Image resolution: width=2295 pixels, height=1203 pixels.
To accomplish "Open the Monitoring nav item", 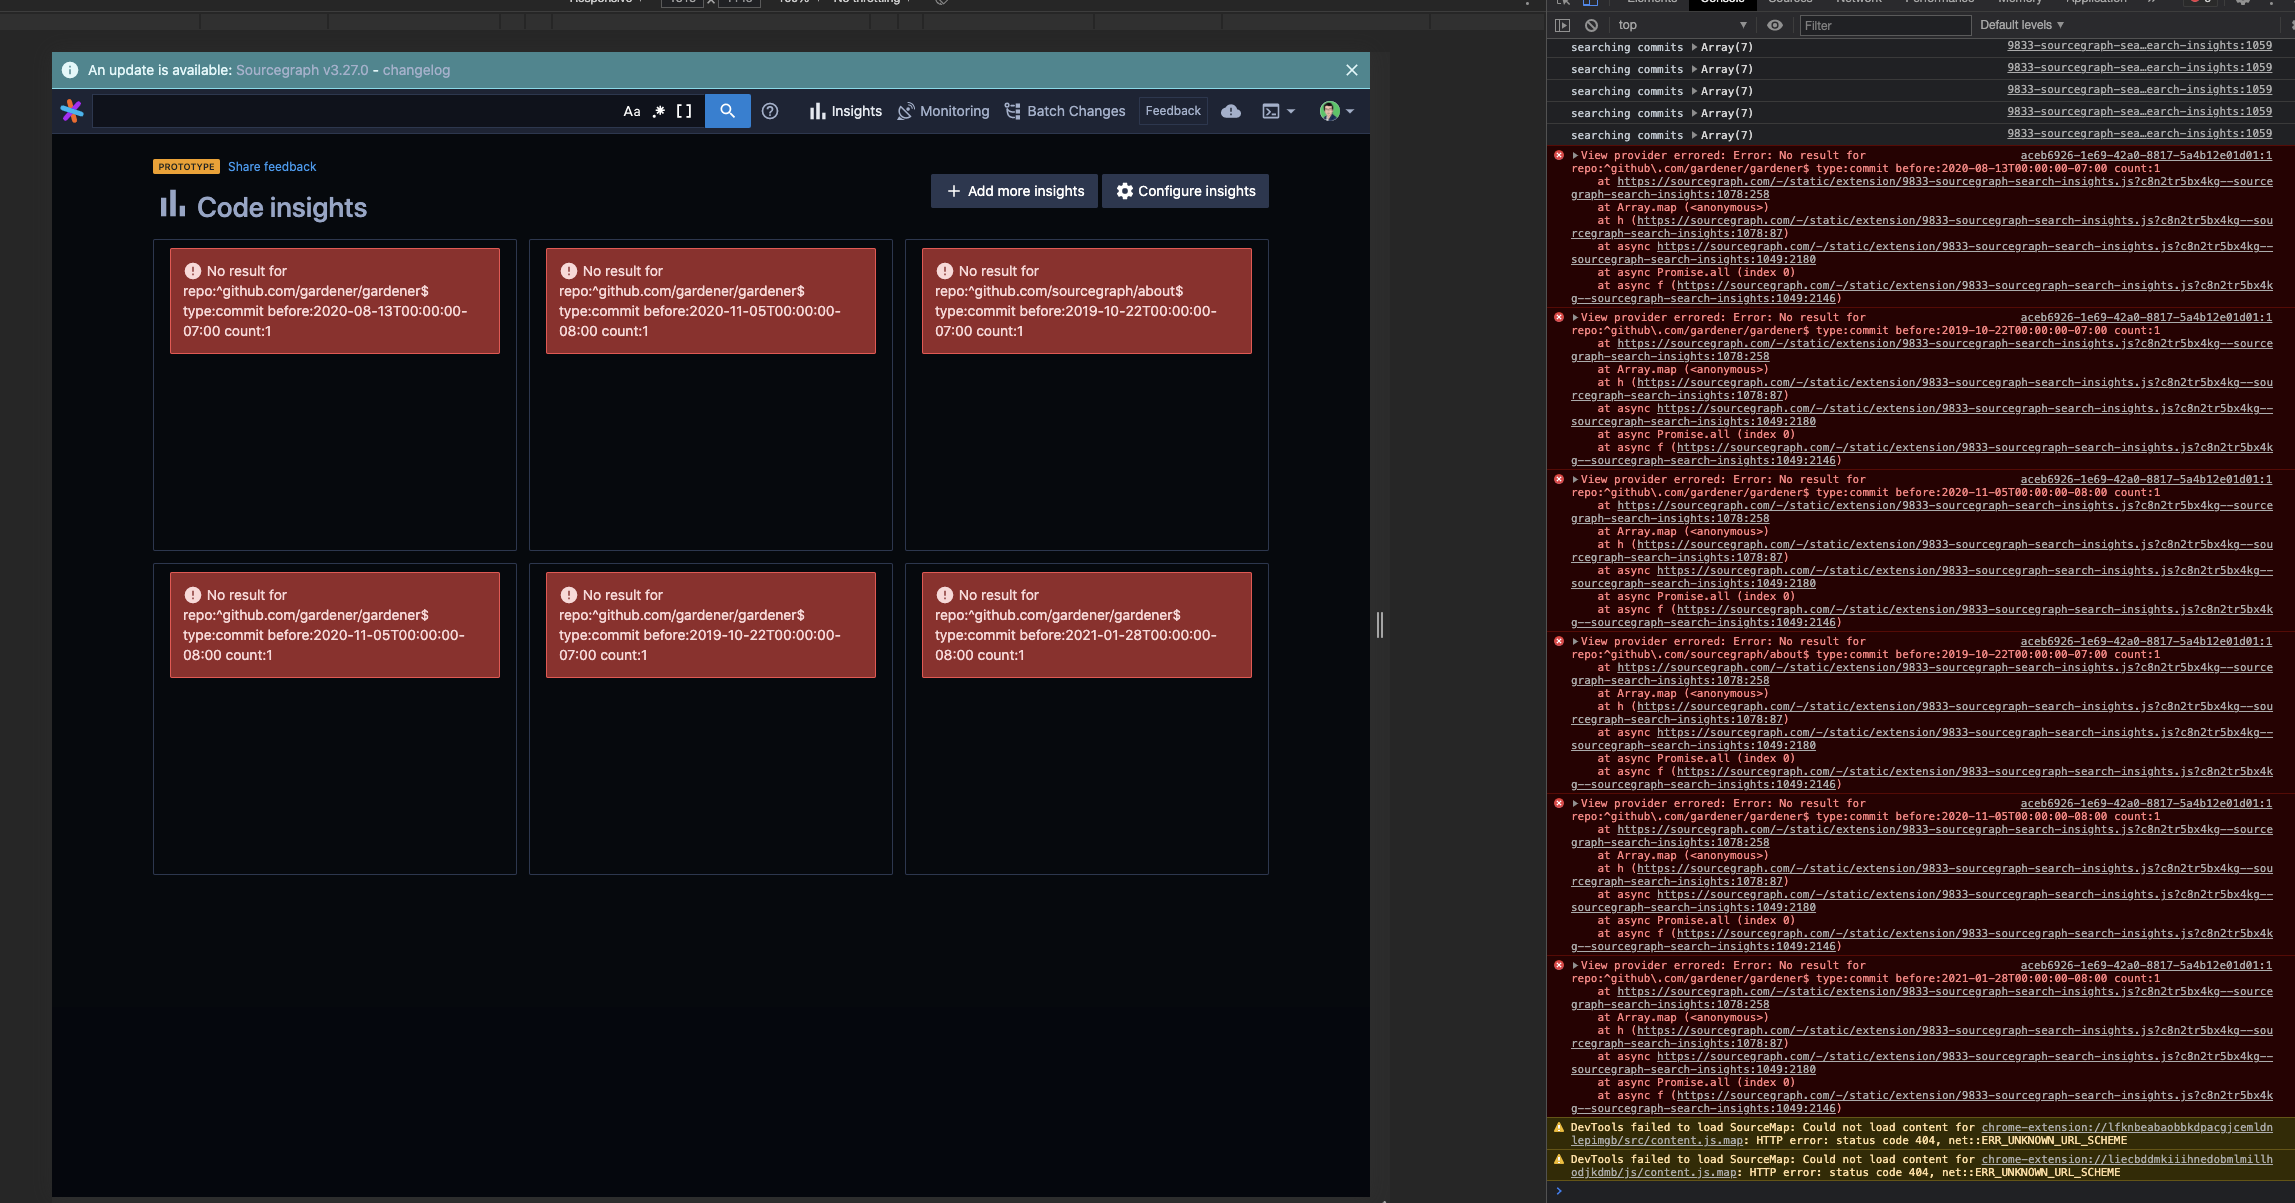I will (x=943, y=111).
